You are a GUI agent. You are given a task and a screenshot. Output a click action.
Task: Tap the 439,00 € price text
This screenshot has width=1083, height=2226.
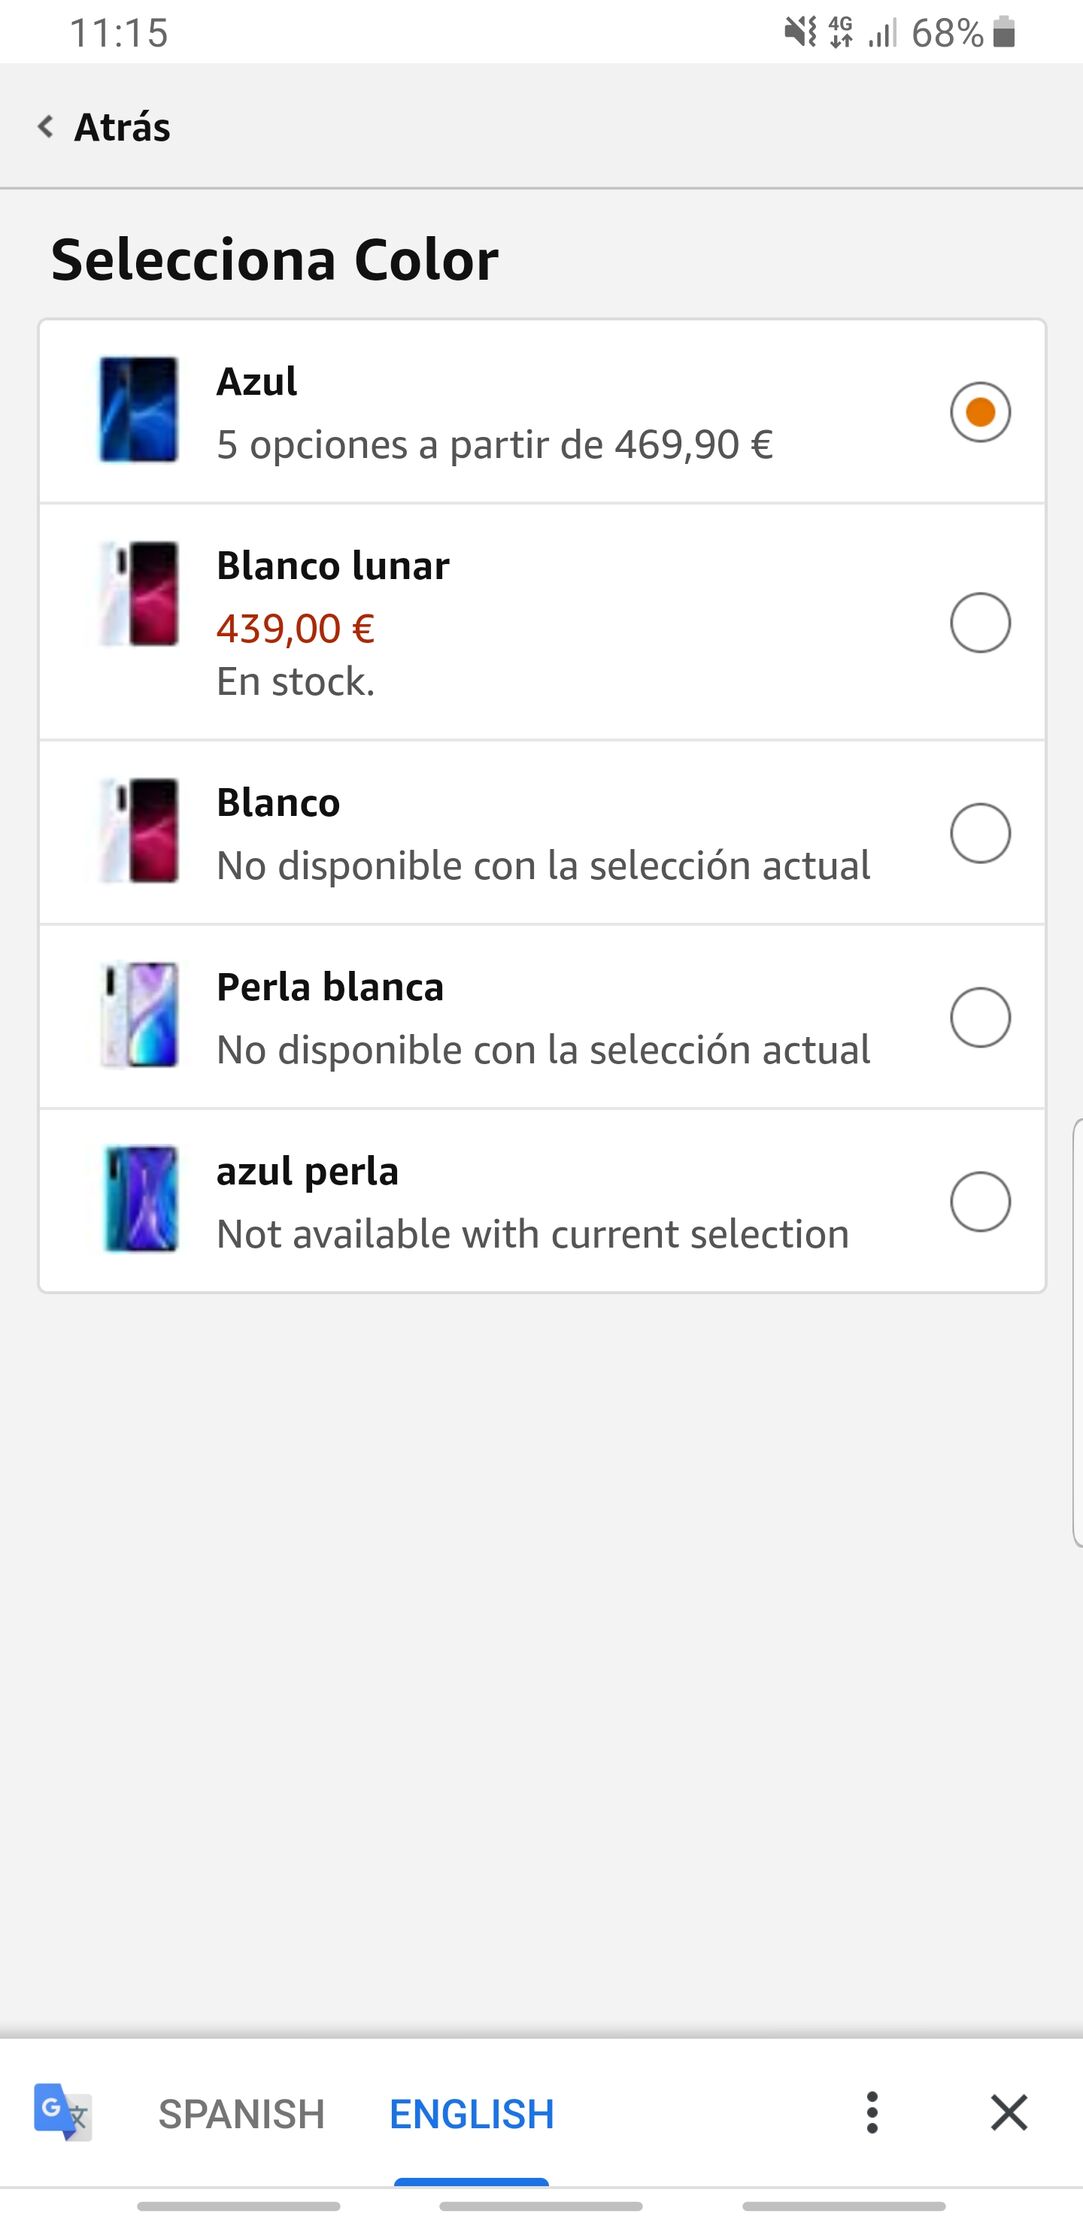pyautogui.click(x=295, y=629)
